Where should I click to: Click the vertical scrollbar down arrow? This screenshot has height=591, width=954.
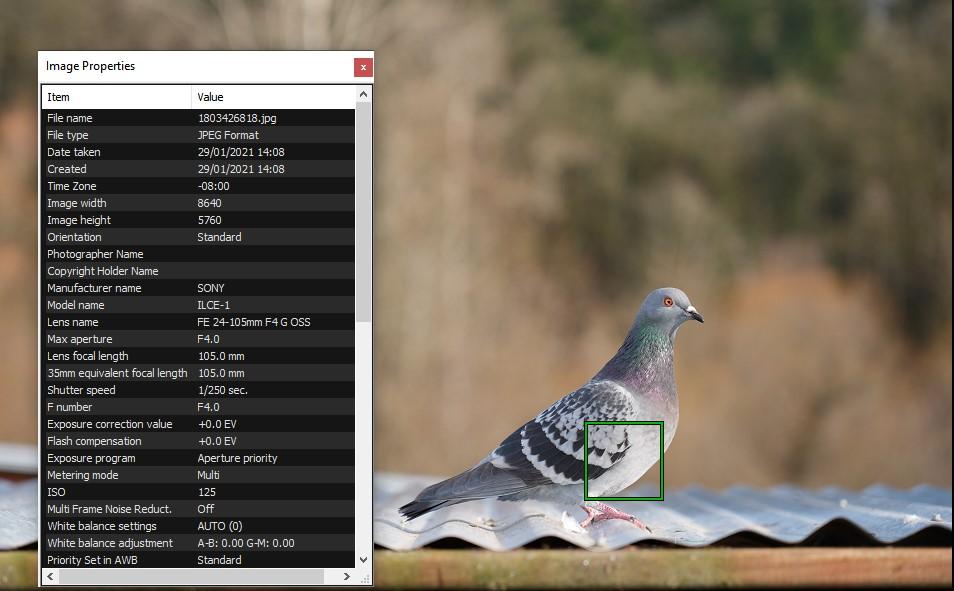tap(363, 559)
